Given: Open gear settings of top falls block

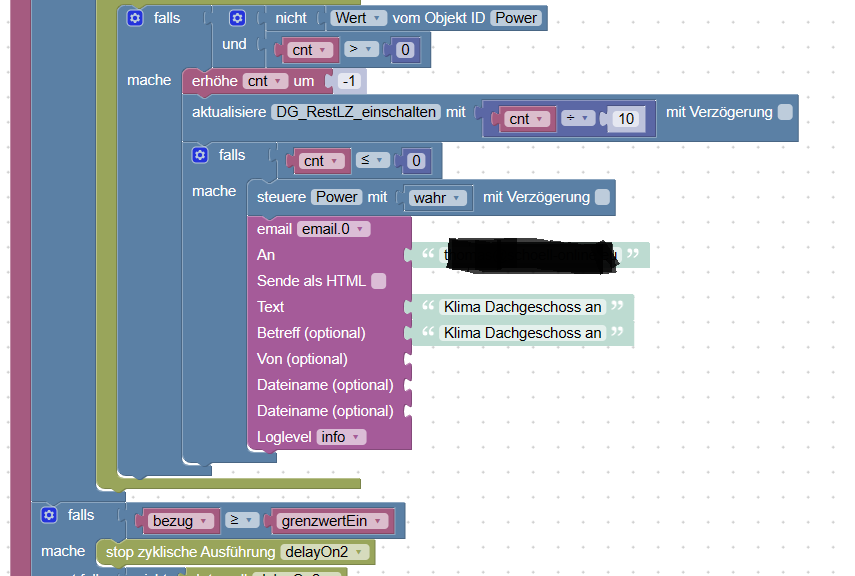Looking at the screenshot, I should click(135, 18).
